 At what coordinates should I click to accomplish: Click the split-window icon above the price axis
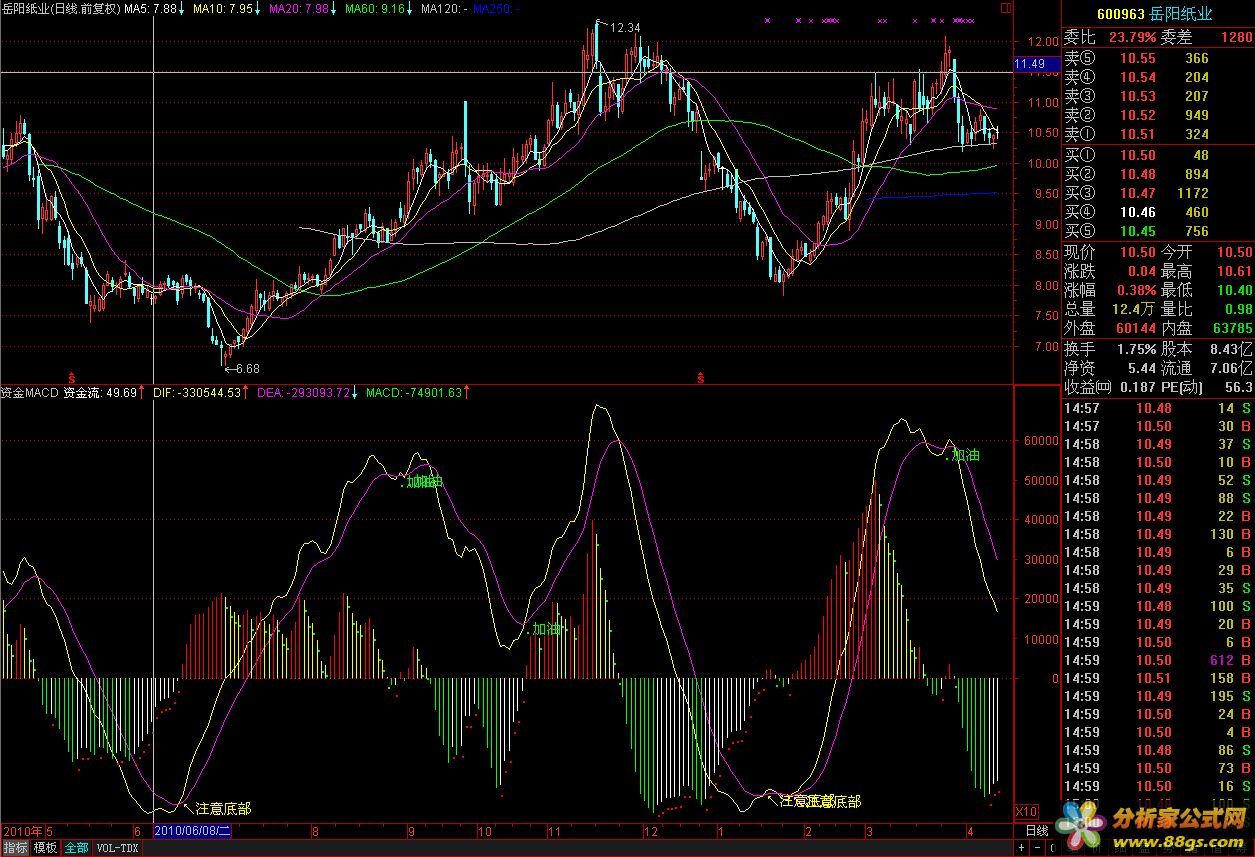click(x=1005, y=8)
